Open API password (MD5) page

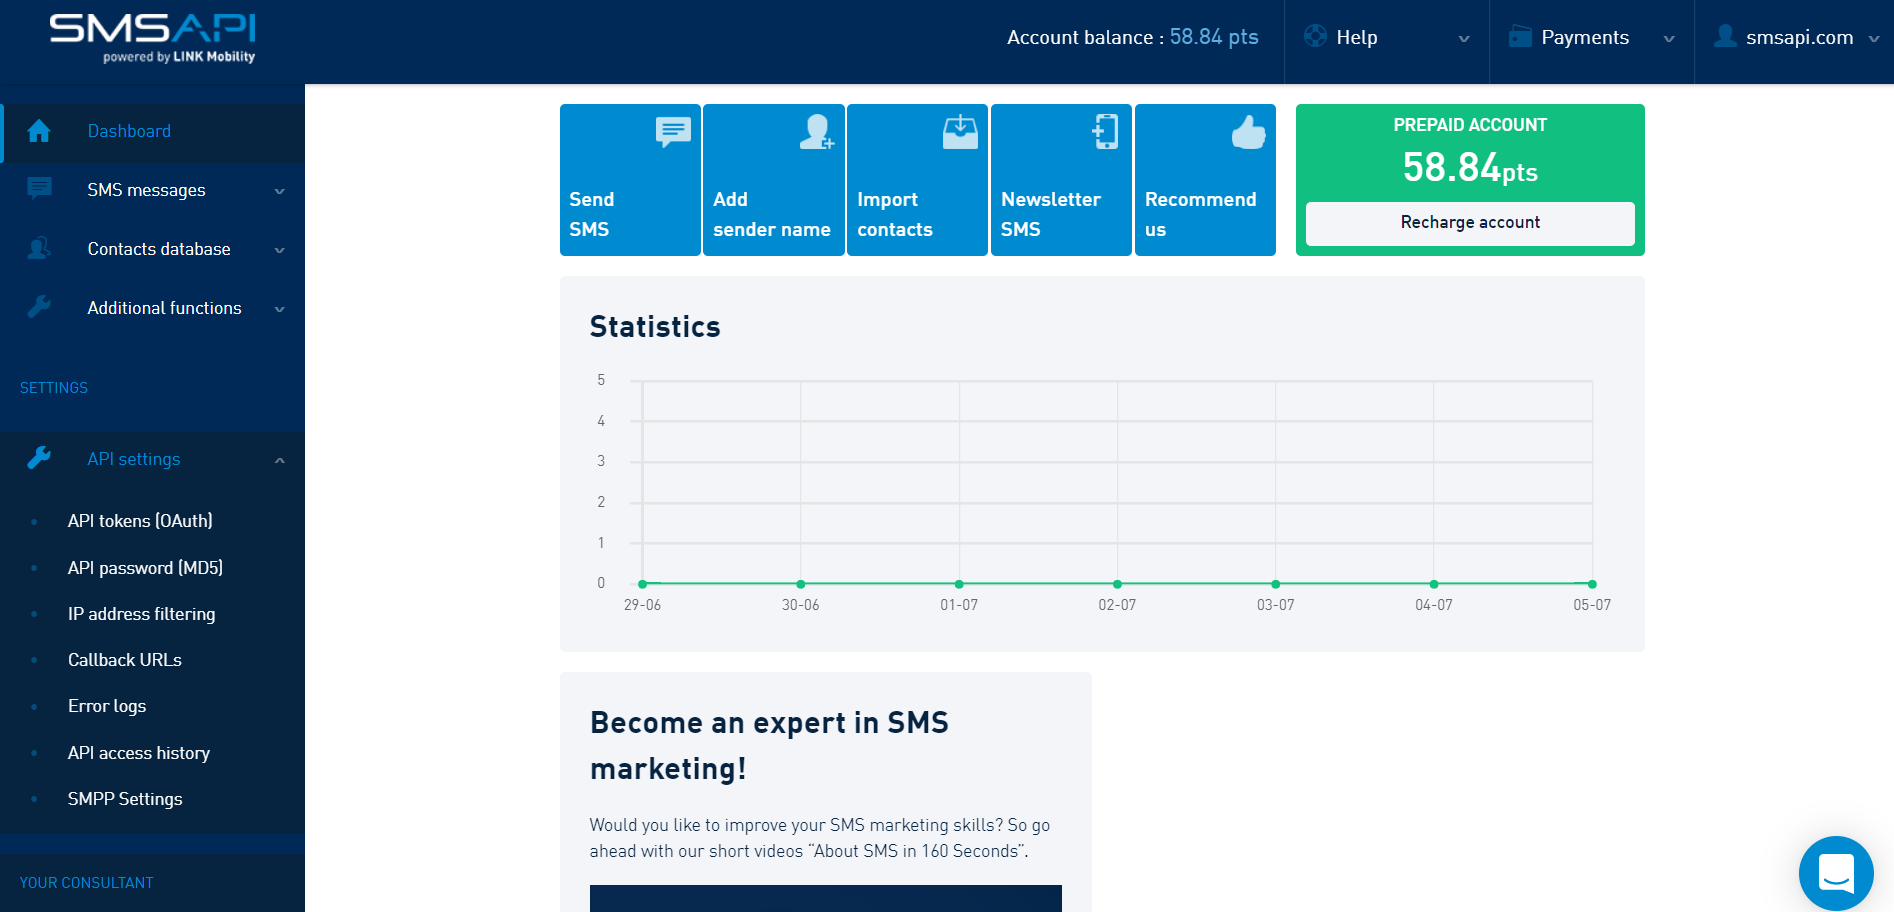point(145,568)
